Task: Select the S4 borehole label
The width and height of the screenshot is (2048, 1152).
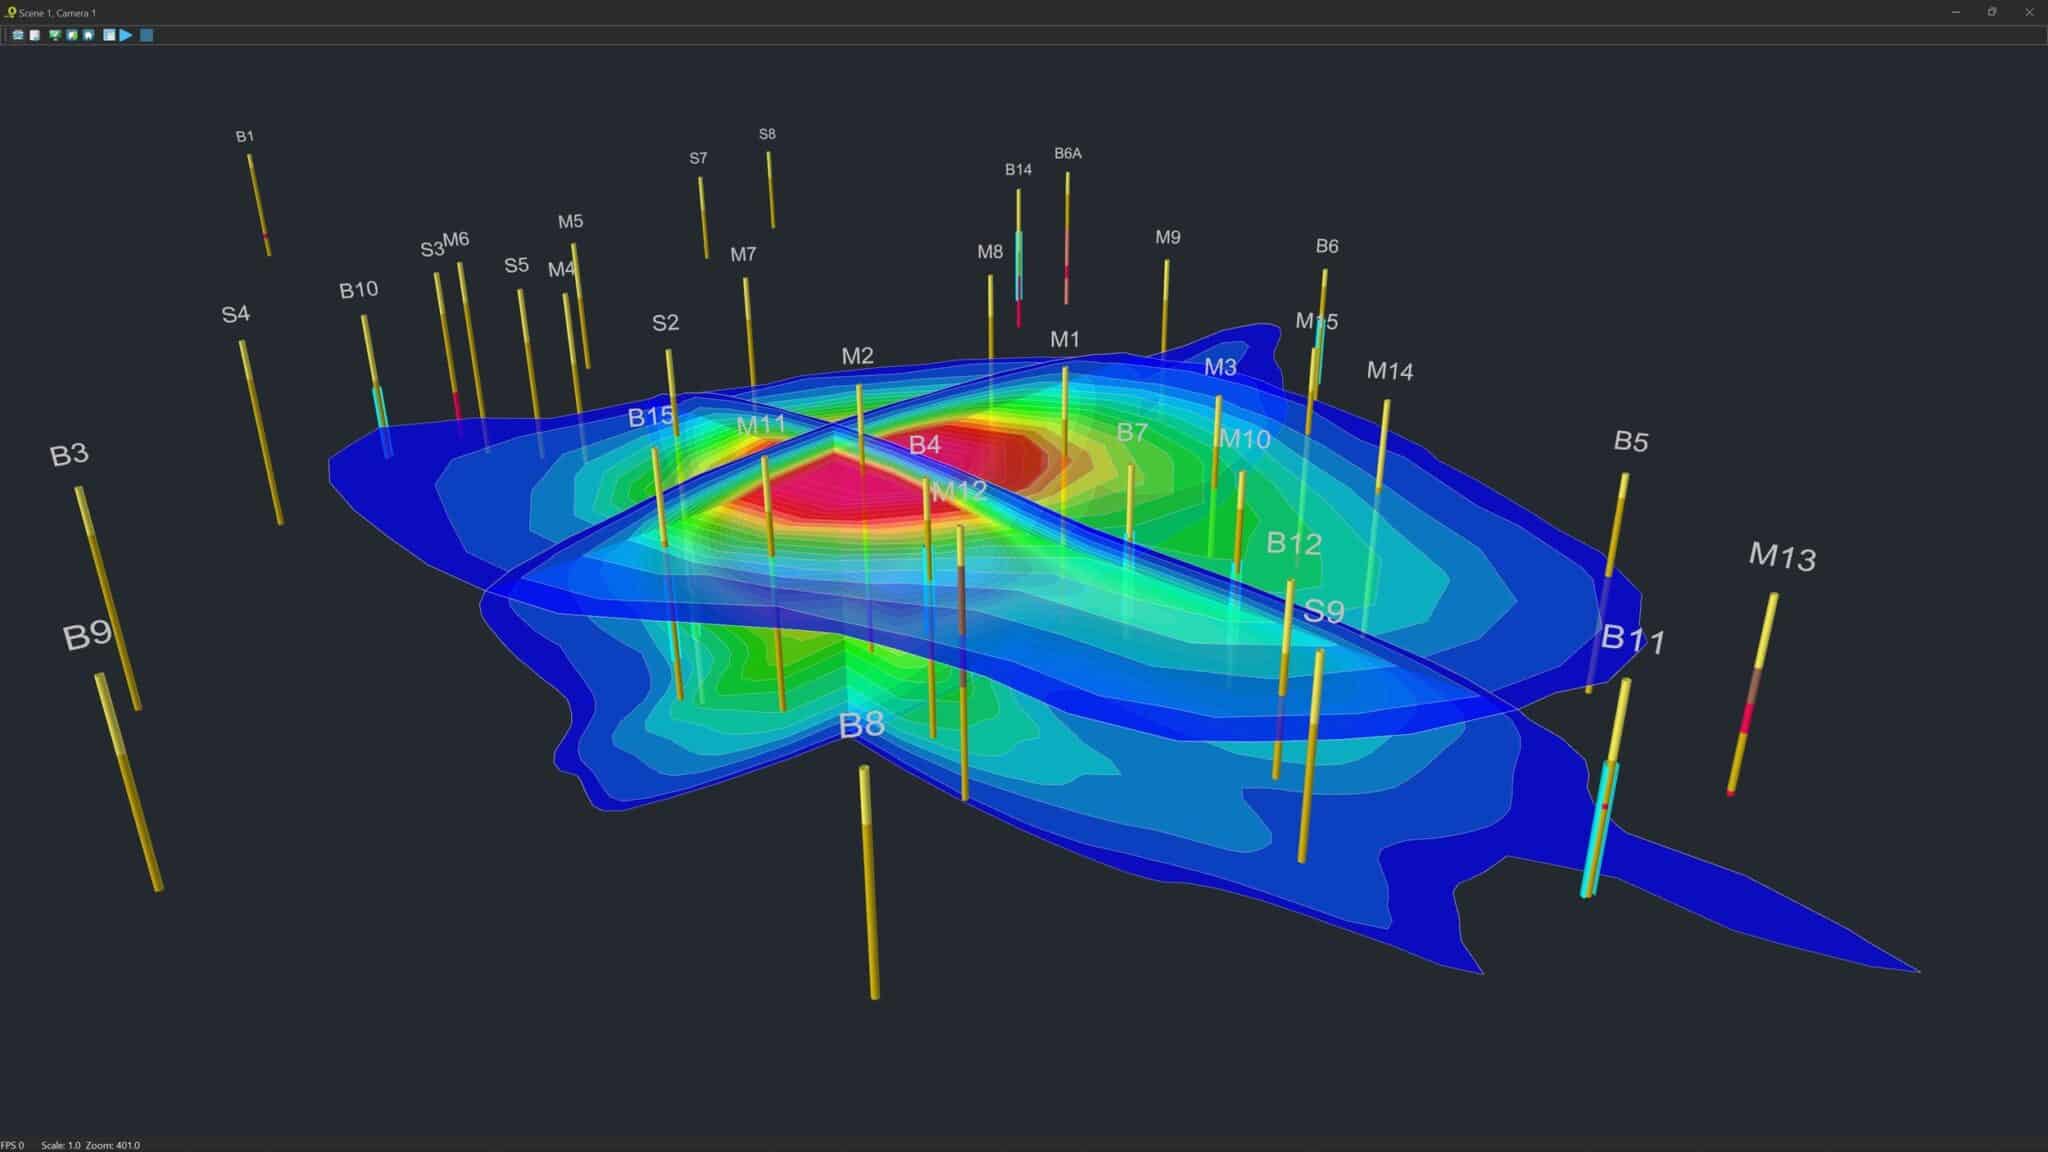Action: click(x=235, y=314)
